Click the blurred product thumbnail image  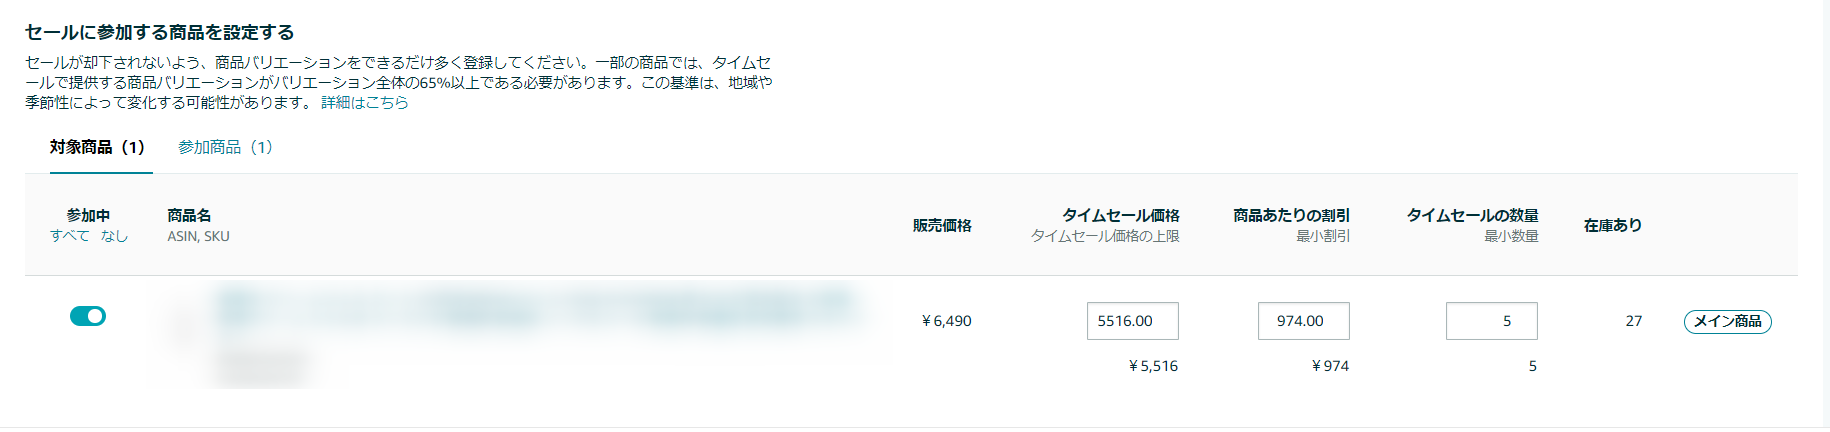[182, 328]
